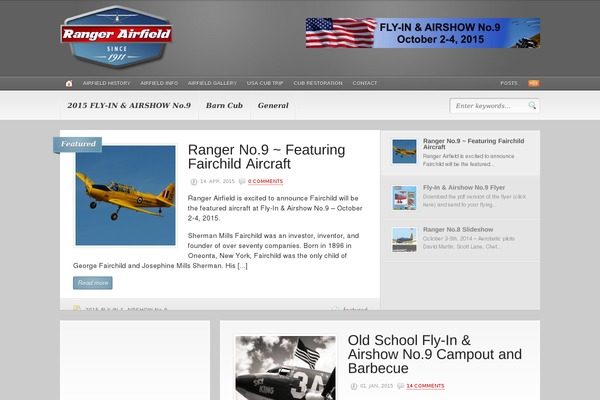Viewport: 600px width, 400px height.
Task: Click the 0 Comments link
Action: click(265, 181)
